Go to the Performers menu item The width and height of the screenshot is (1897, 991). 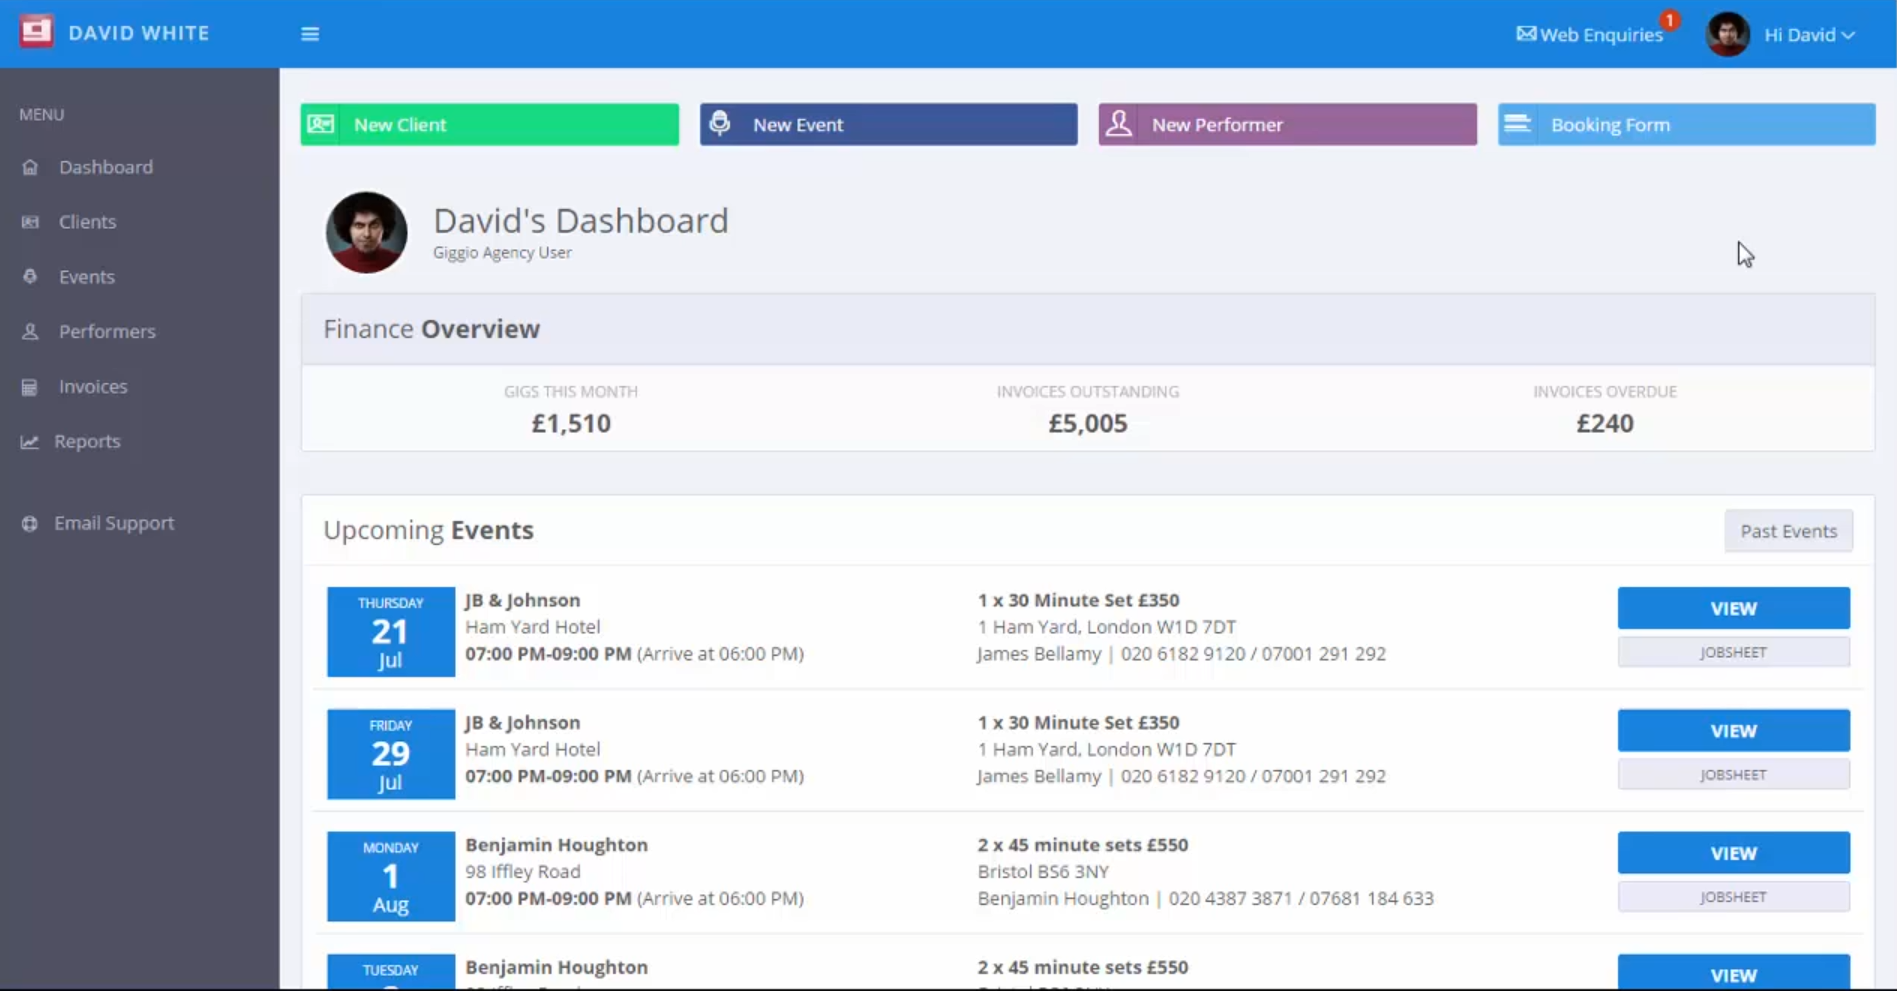(x=107, y=331)
